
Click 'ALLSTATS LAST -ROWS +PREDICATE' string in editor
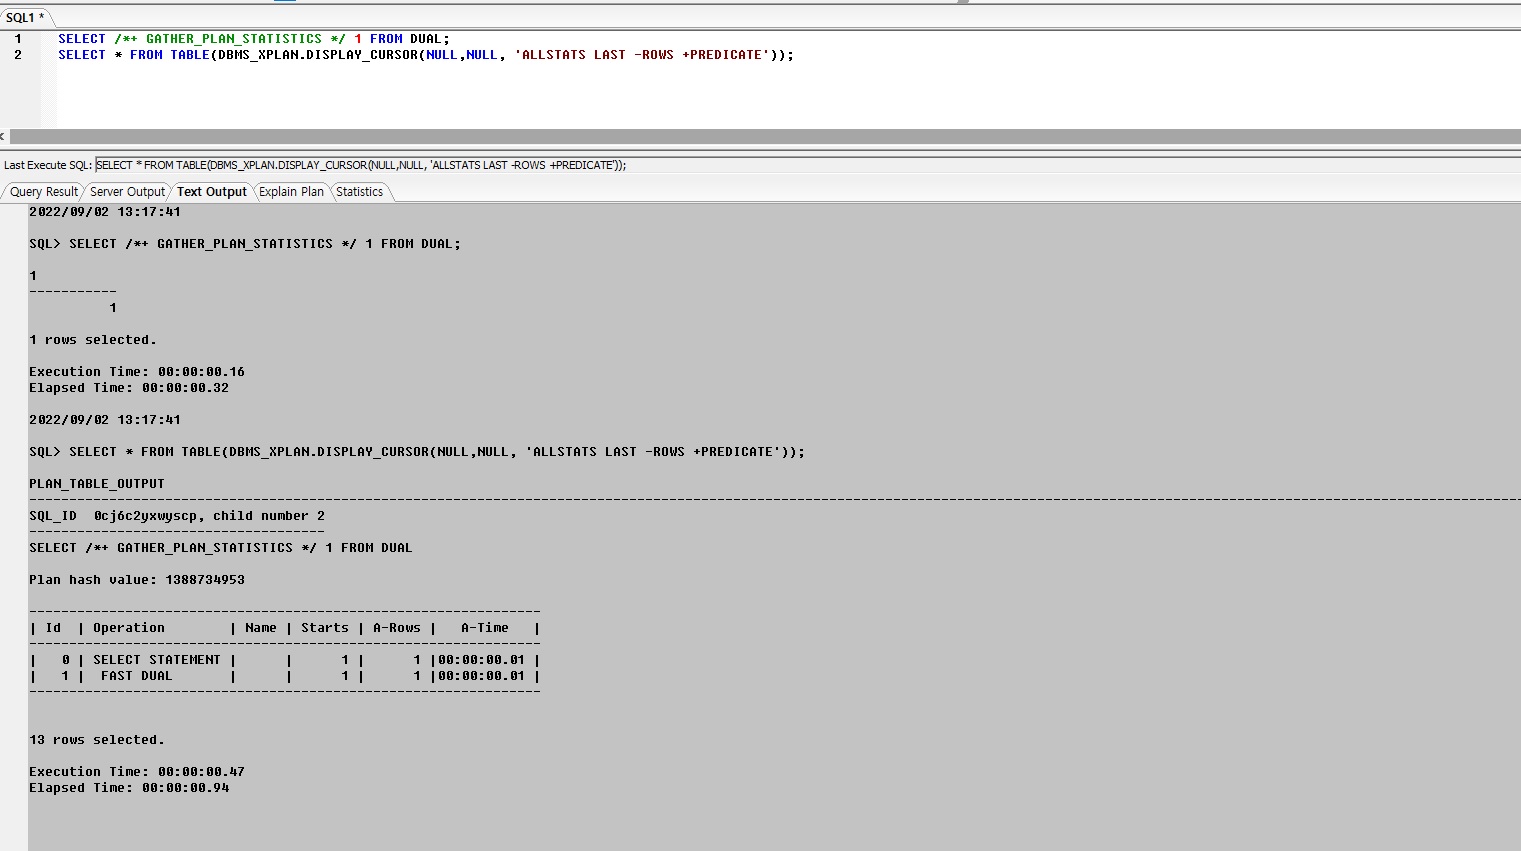coord(641,55)
